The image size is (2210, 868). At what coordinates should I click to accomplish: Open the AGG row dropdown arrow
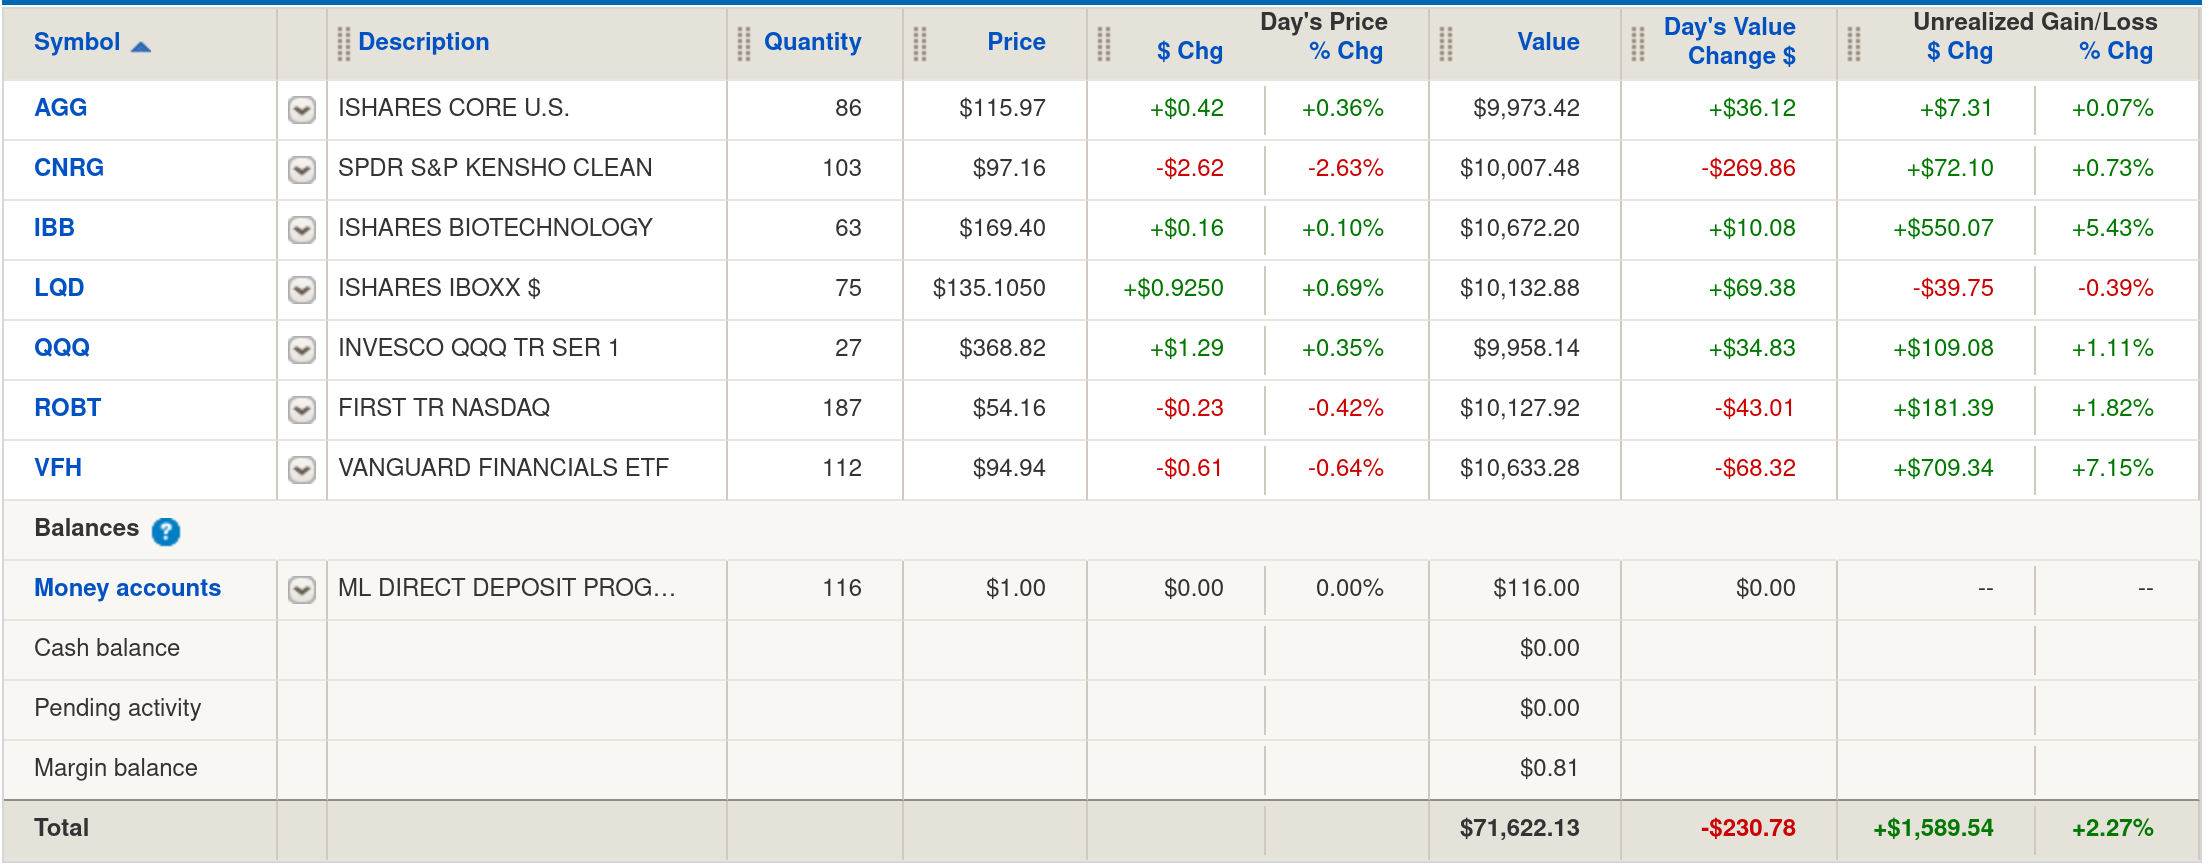pos(302,109)
